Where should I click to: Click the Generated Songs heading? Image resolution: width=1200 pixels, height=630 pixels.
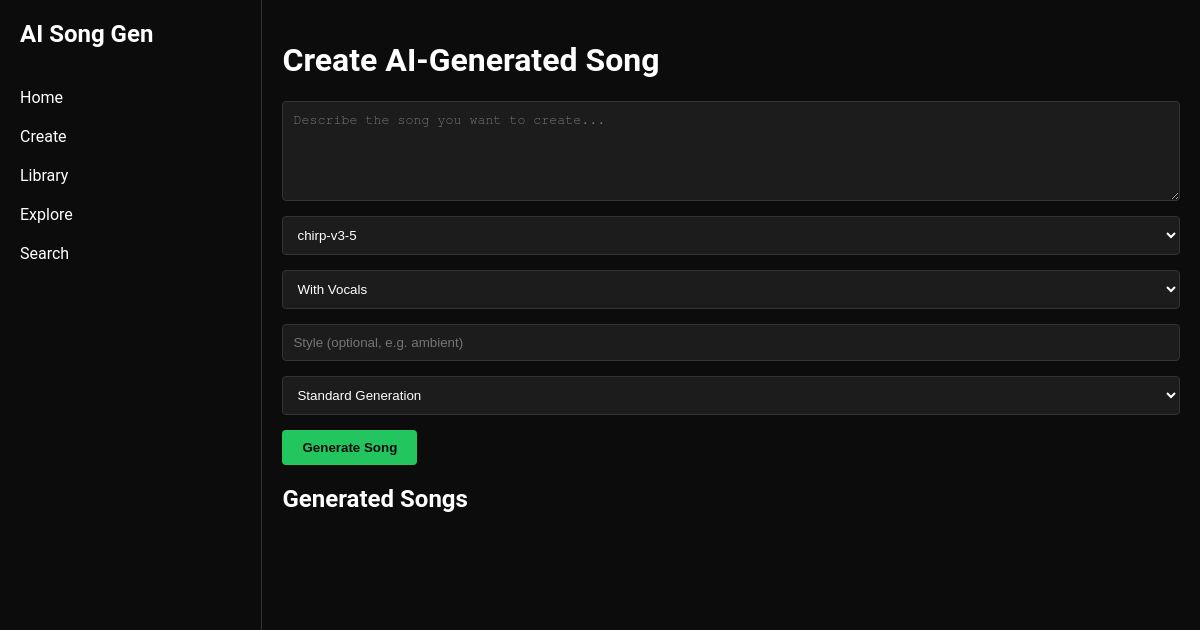coord(375,499)
